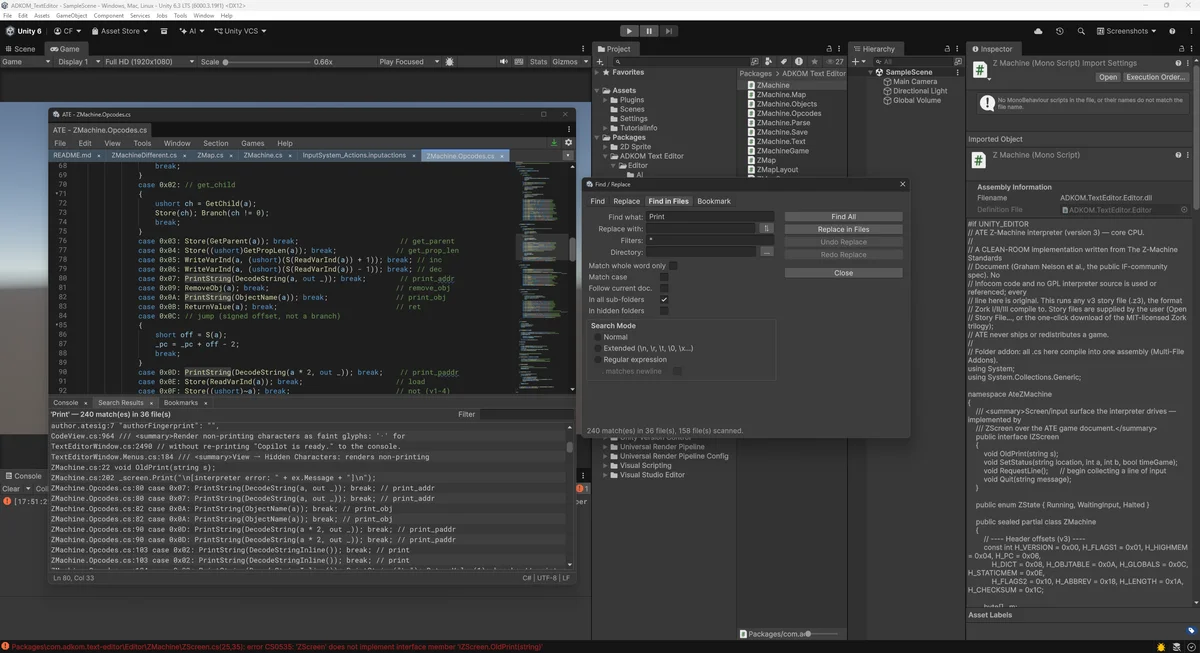This screenshot has height=653, width=1200.
Task: Uncheck In all sub-folders checkbox
Action: (x=664, y=299)
